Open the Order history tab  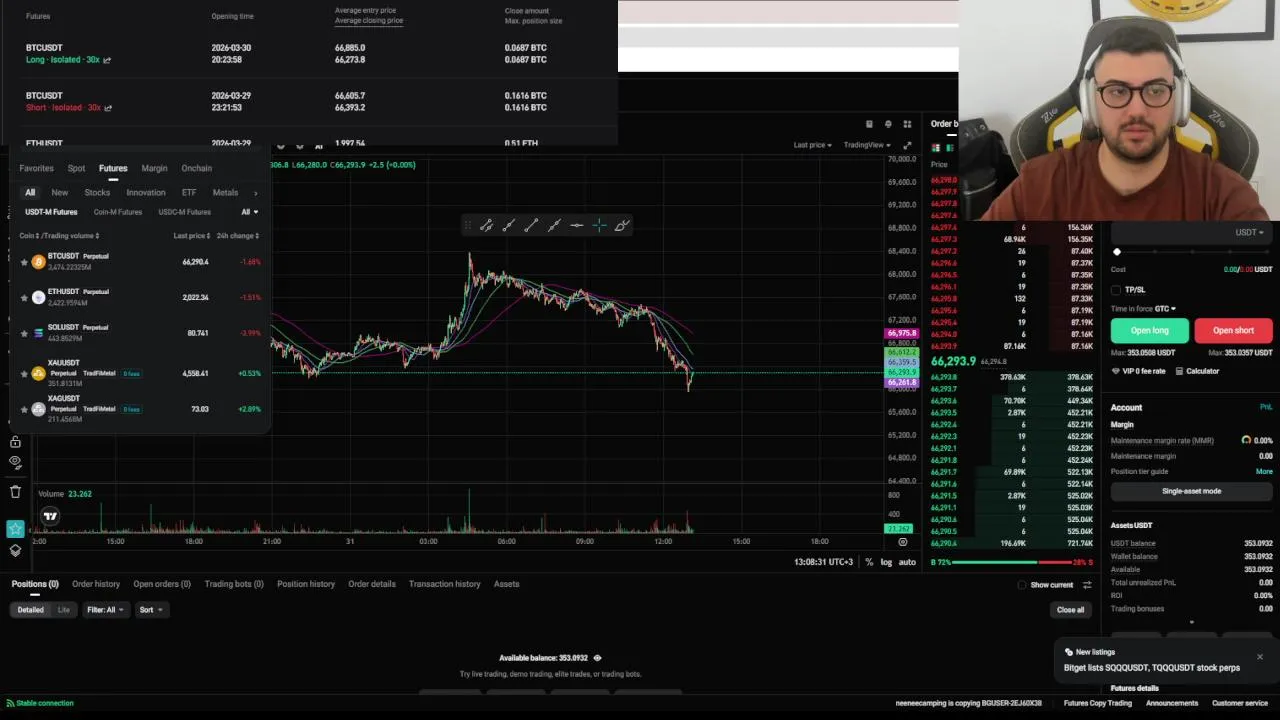tap(96, 584)
